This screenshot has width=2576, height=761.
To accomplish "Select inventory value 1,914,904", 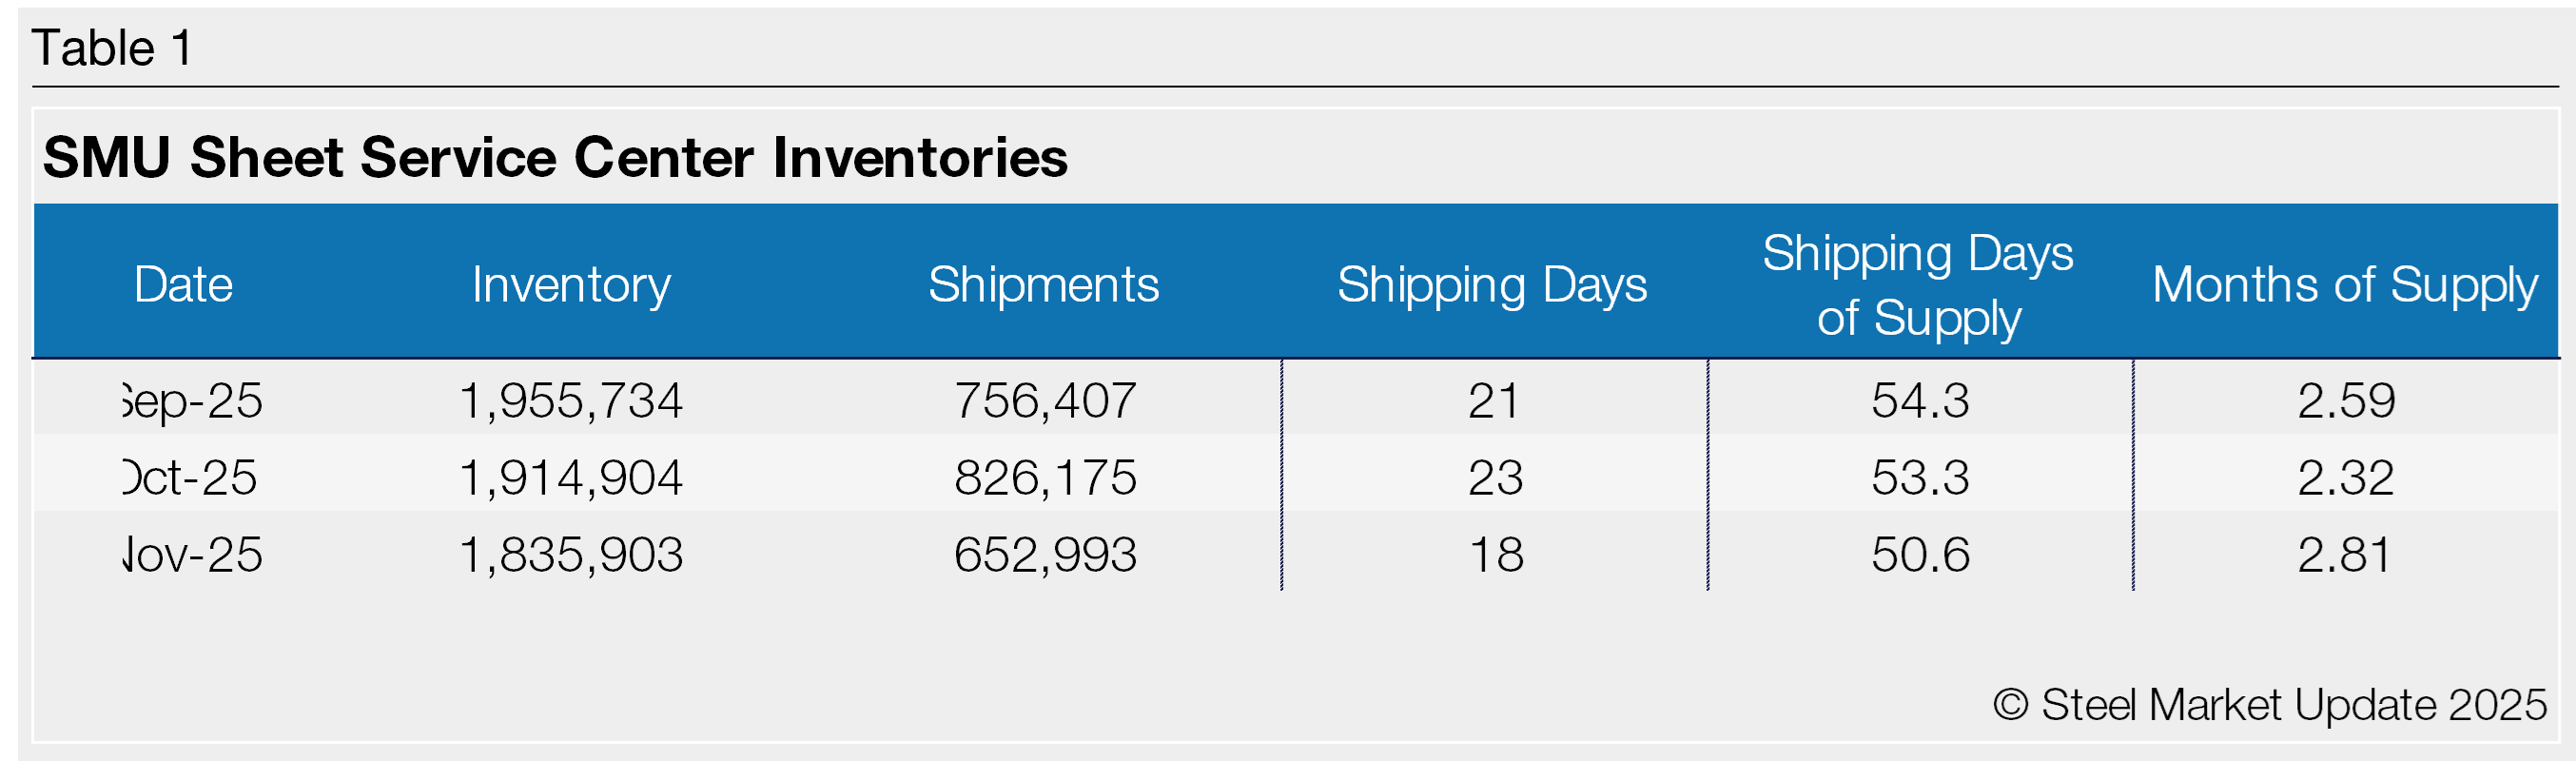I will [571, 478].
